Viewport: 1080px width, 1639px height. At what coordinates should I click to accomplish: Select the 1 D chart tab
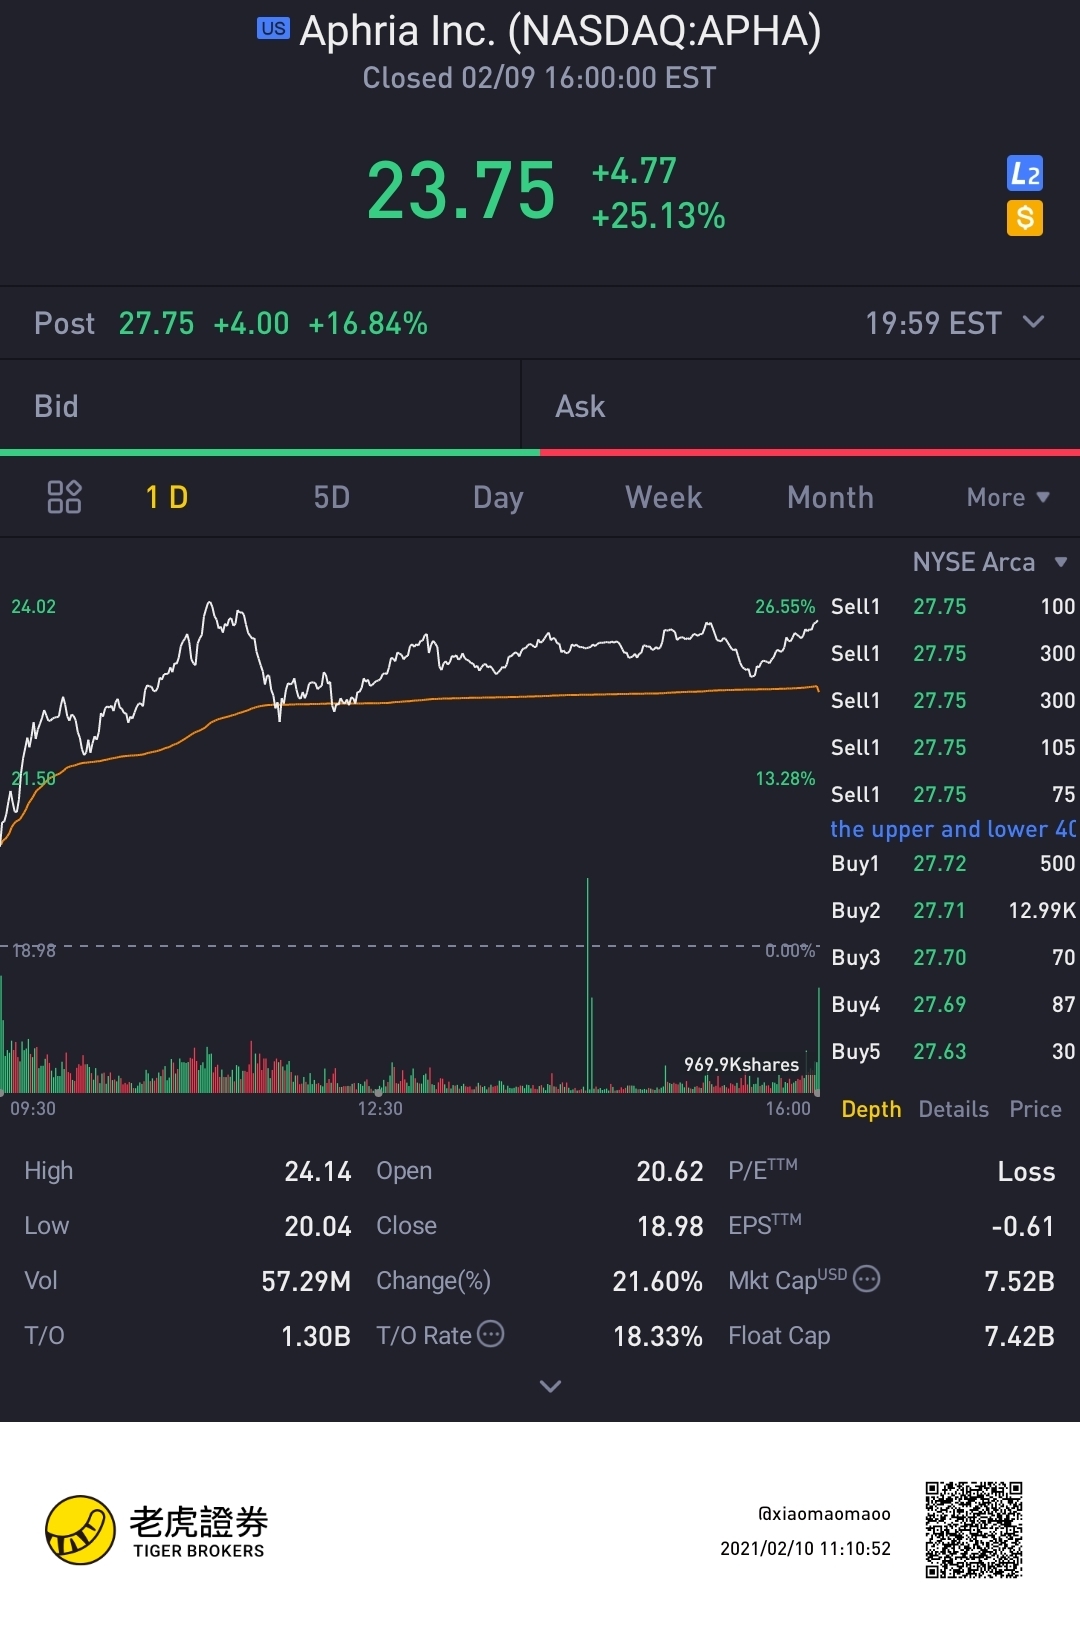pyautogui.click(x=167, y=497)
